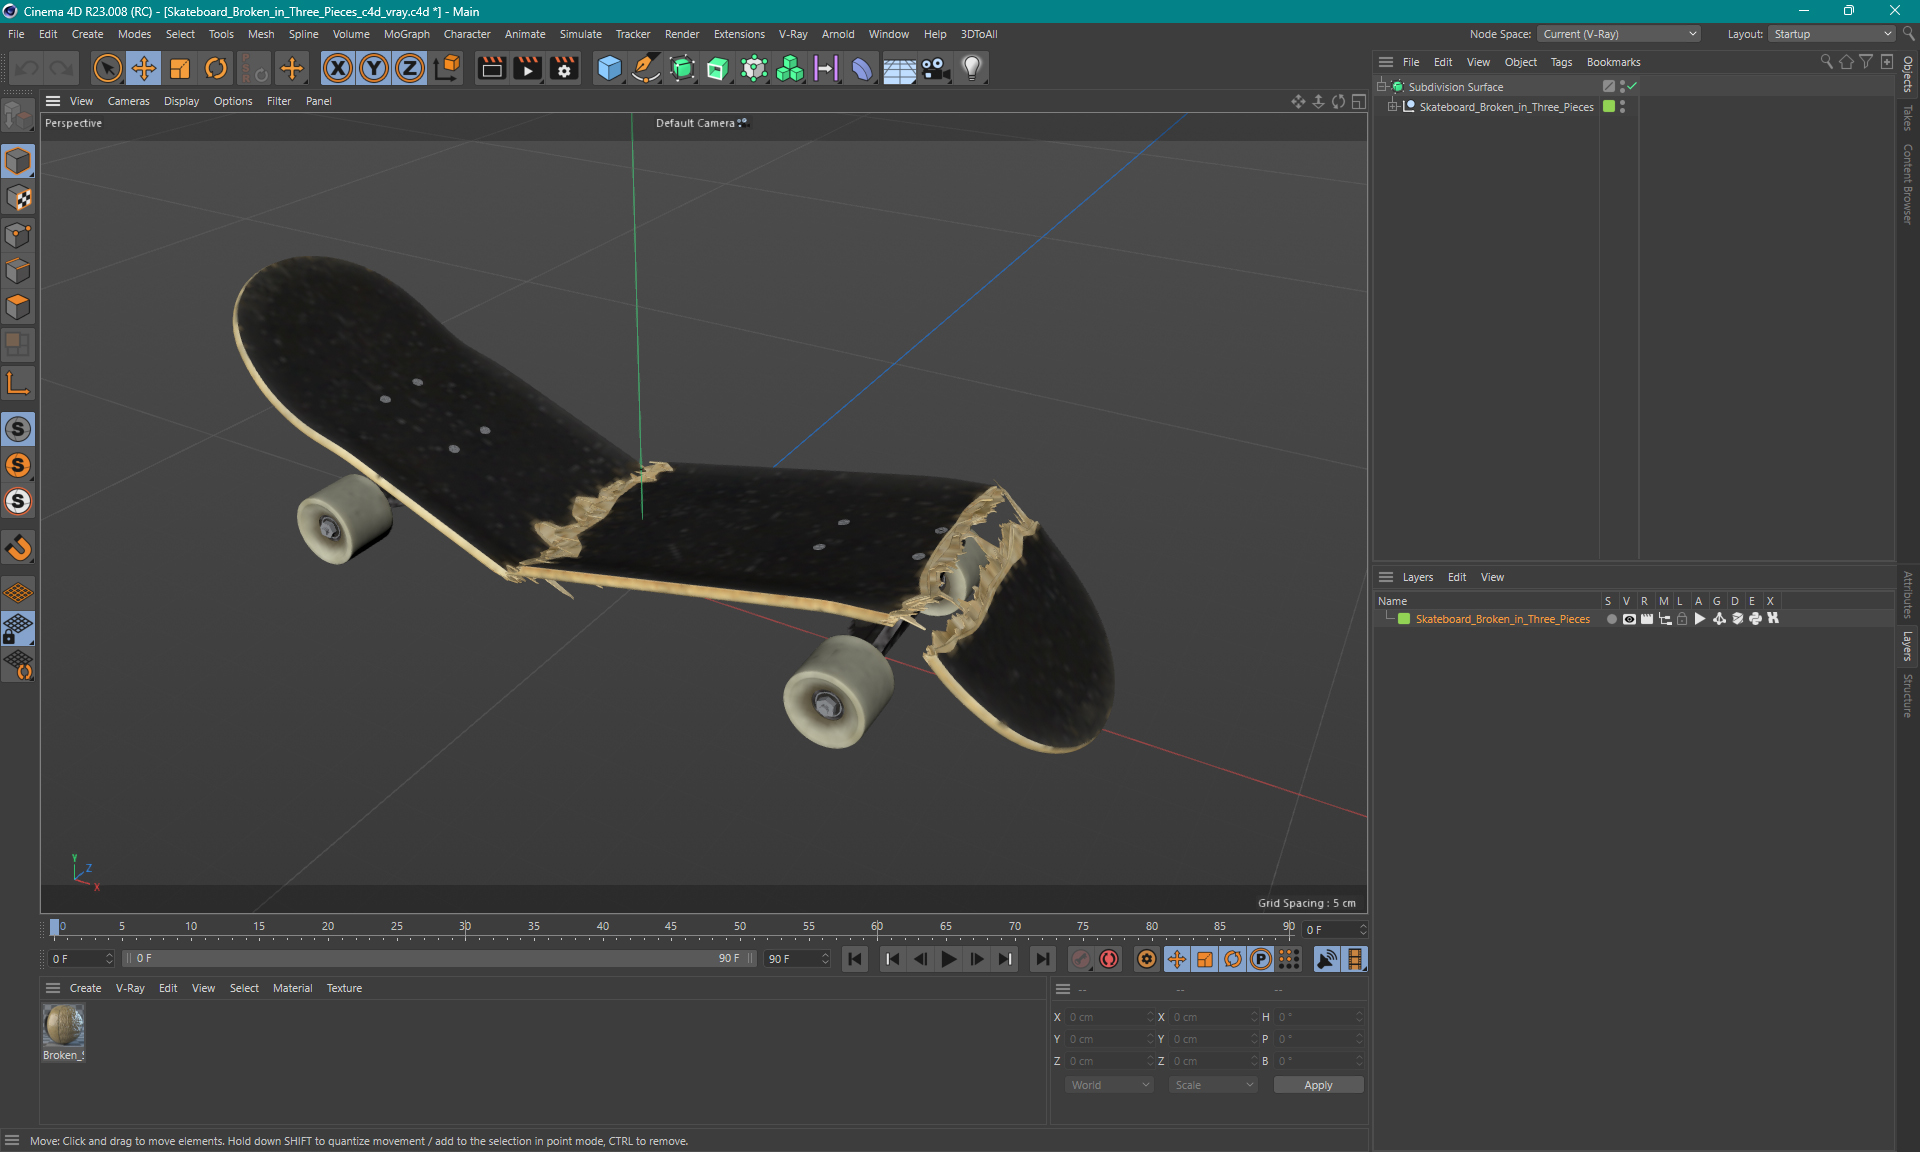The height and width of the screenshot is (1152, 1920).
Task: Open the Simulate menu
Action: 580,34
